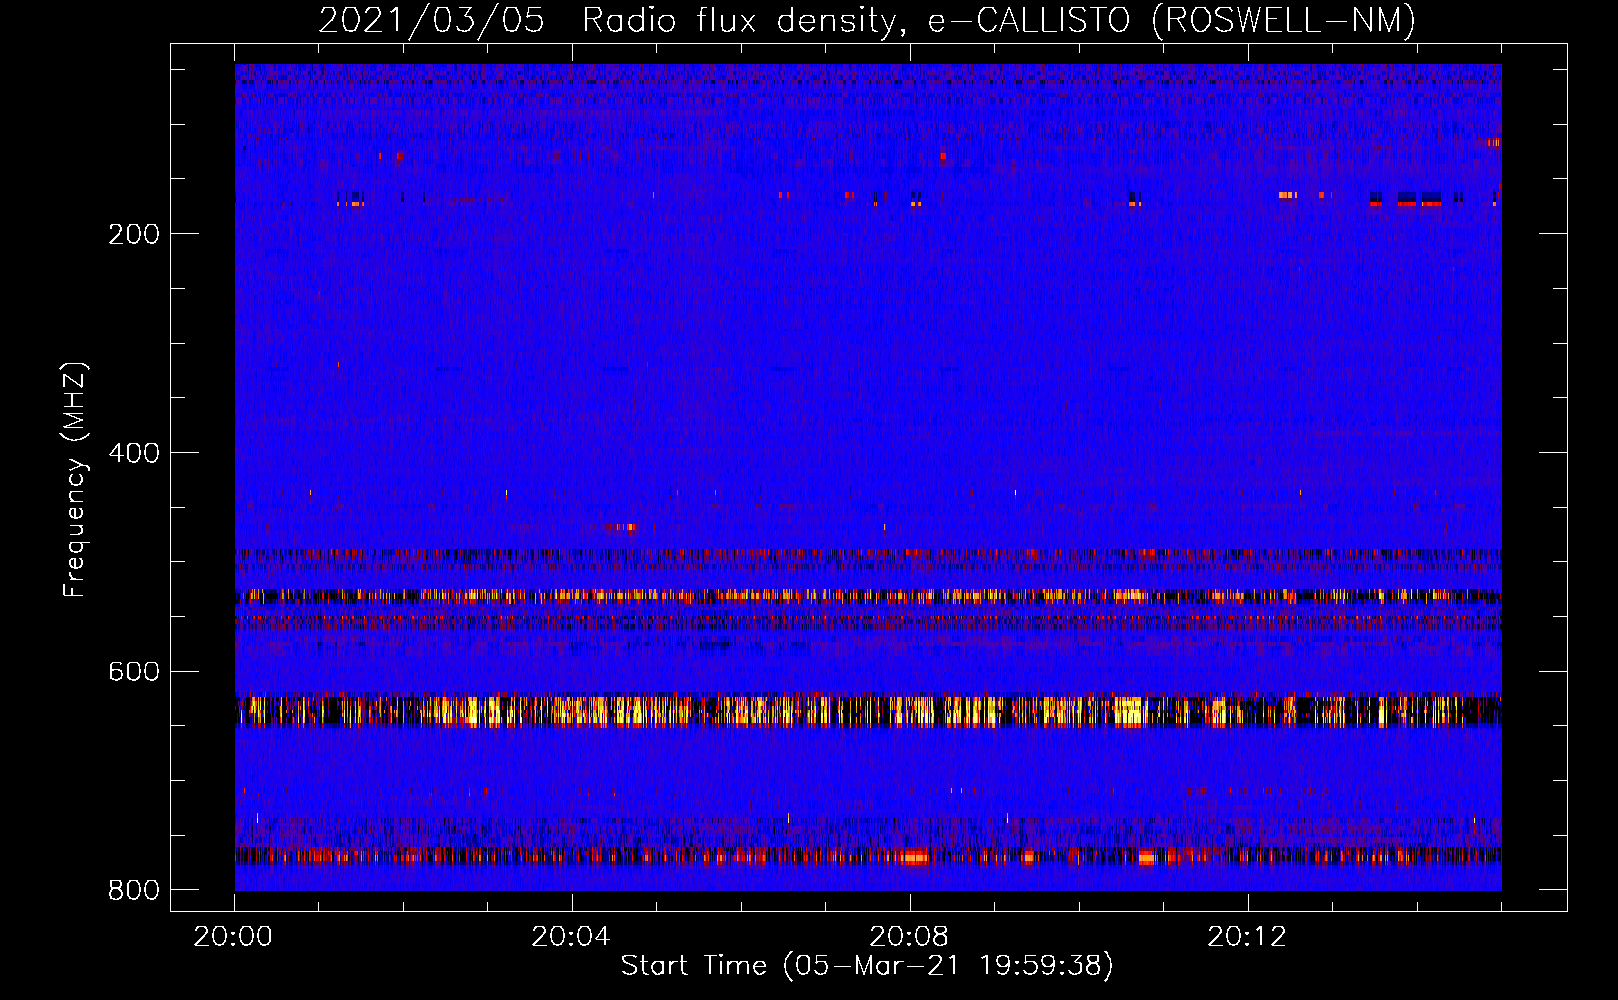1618x1000 pixels.
Task: Click the 20:00 time tick label
Action: point(233,937)
